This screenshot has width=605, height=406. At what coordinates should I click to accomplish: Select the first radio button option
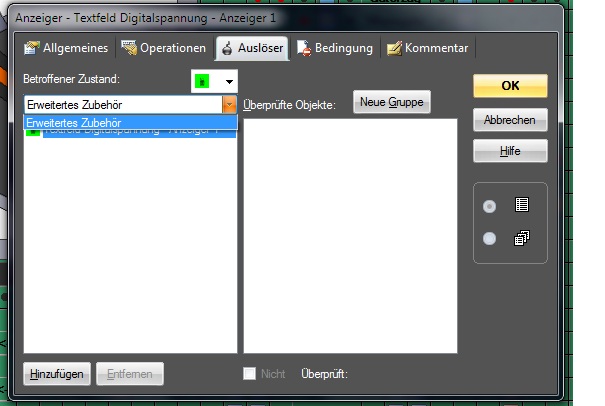click(489, 206)
